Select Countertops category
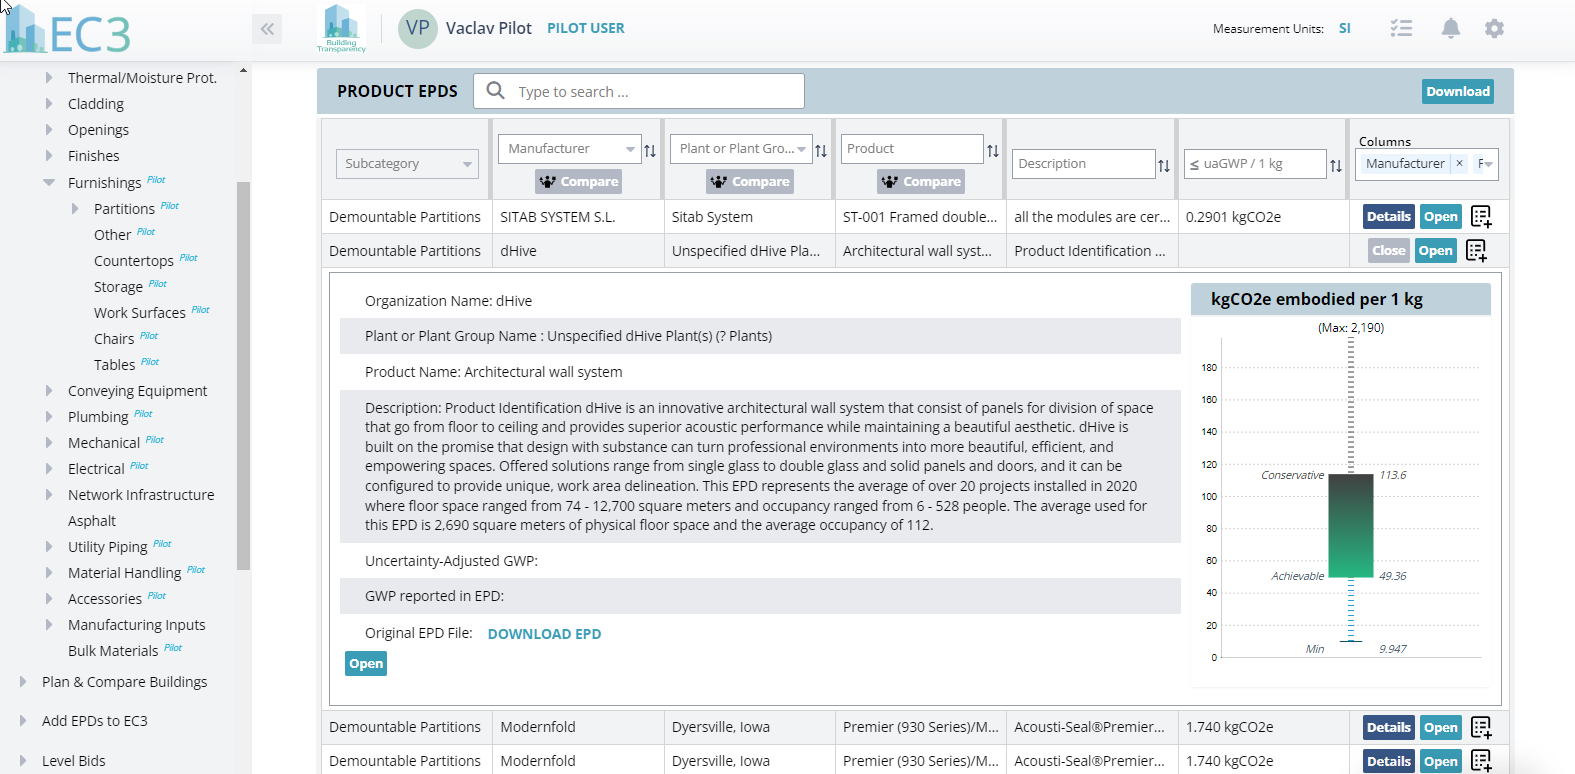This screenshot has height=774, width=1575. (134, 260)
